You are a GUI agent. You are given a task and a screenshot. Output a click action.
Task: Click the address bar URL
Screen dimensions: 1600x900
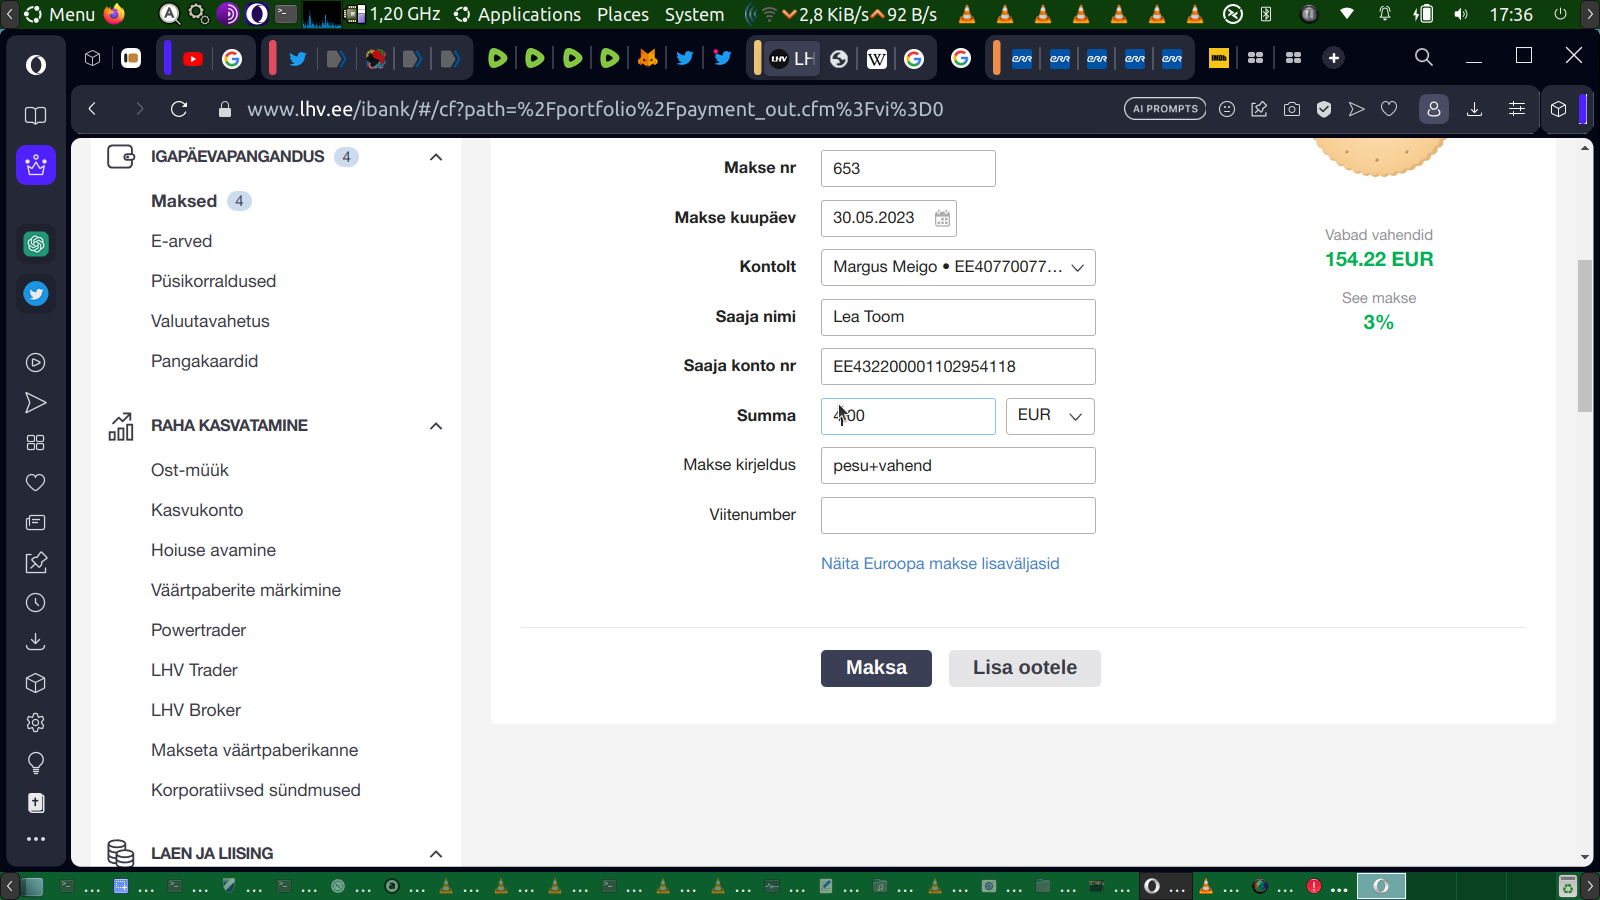(x=595, y=109)
